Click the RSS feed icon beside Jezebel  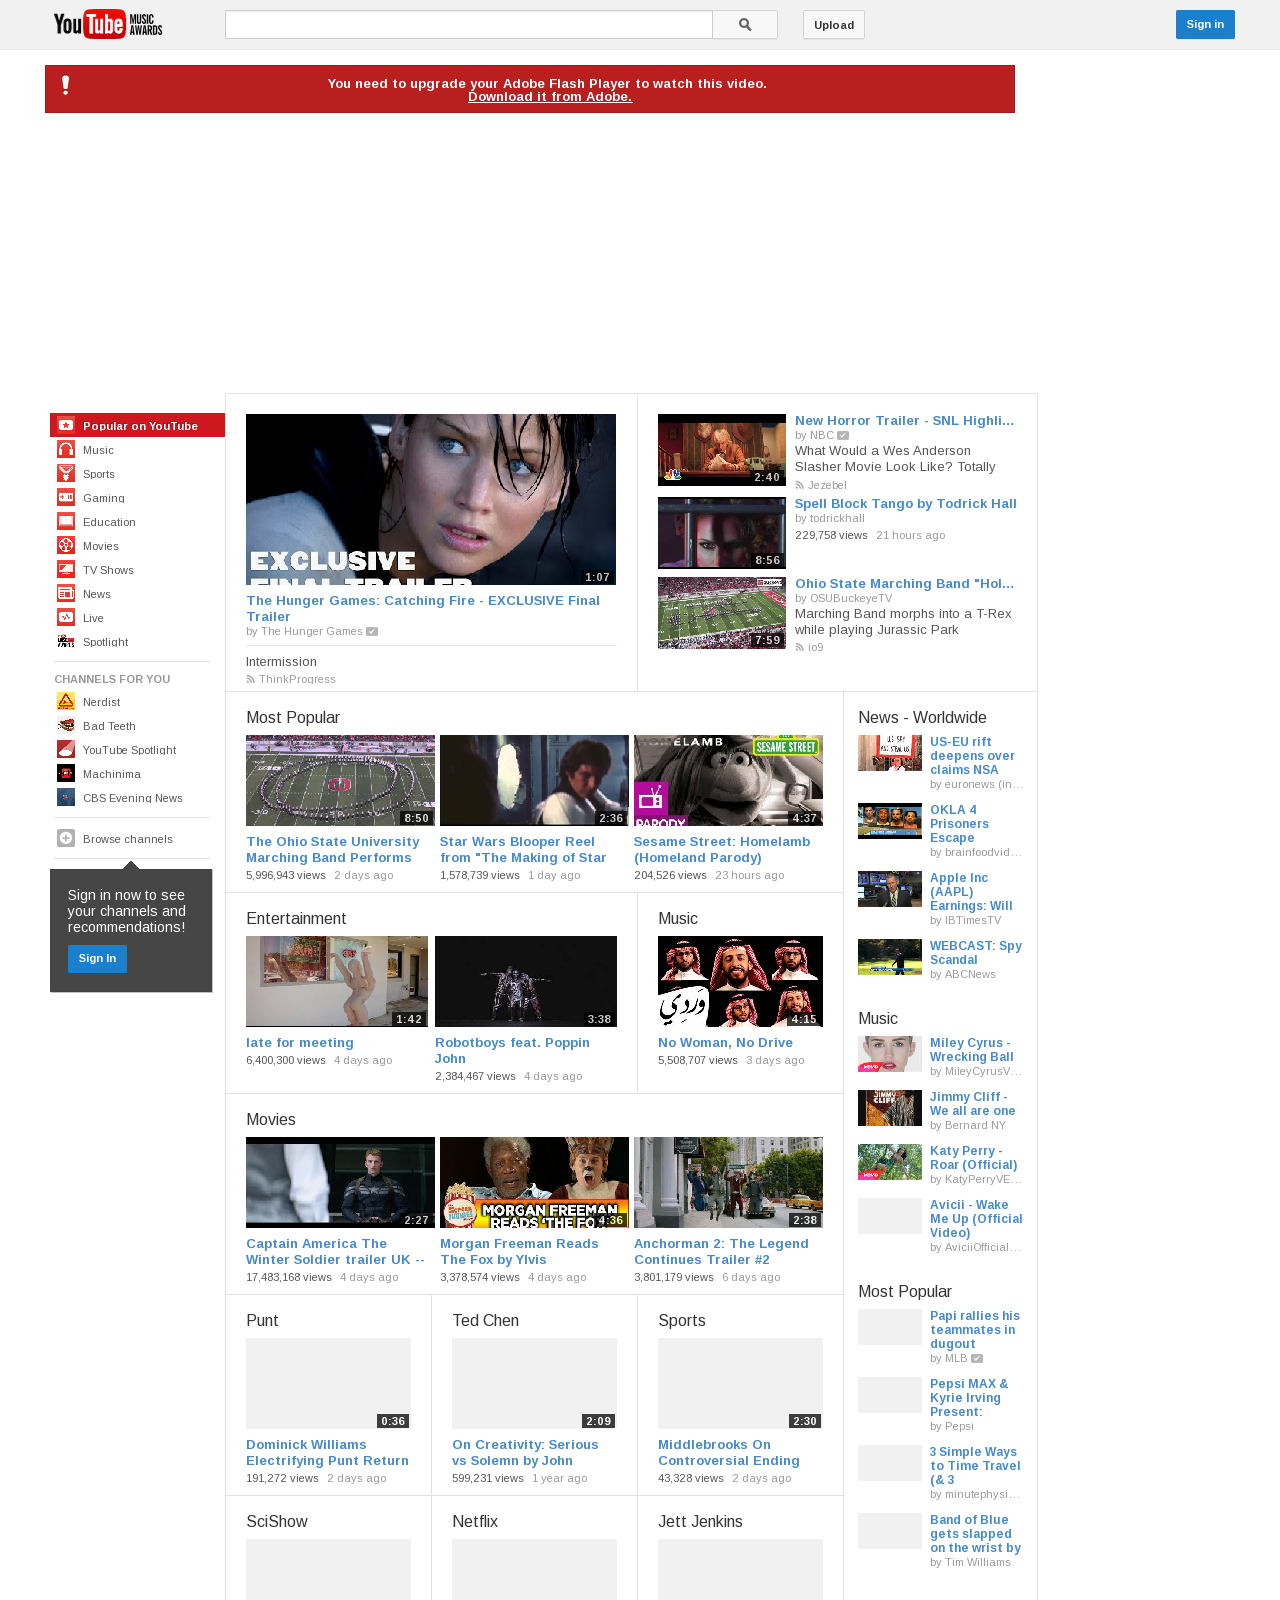pyautogui.click(x=799, y=485)
